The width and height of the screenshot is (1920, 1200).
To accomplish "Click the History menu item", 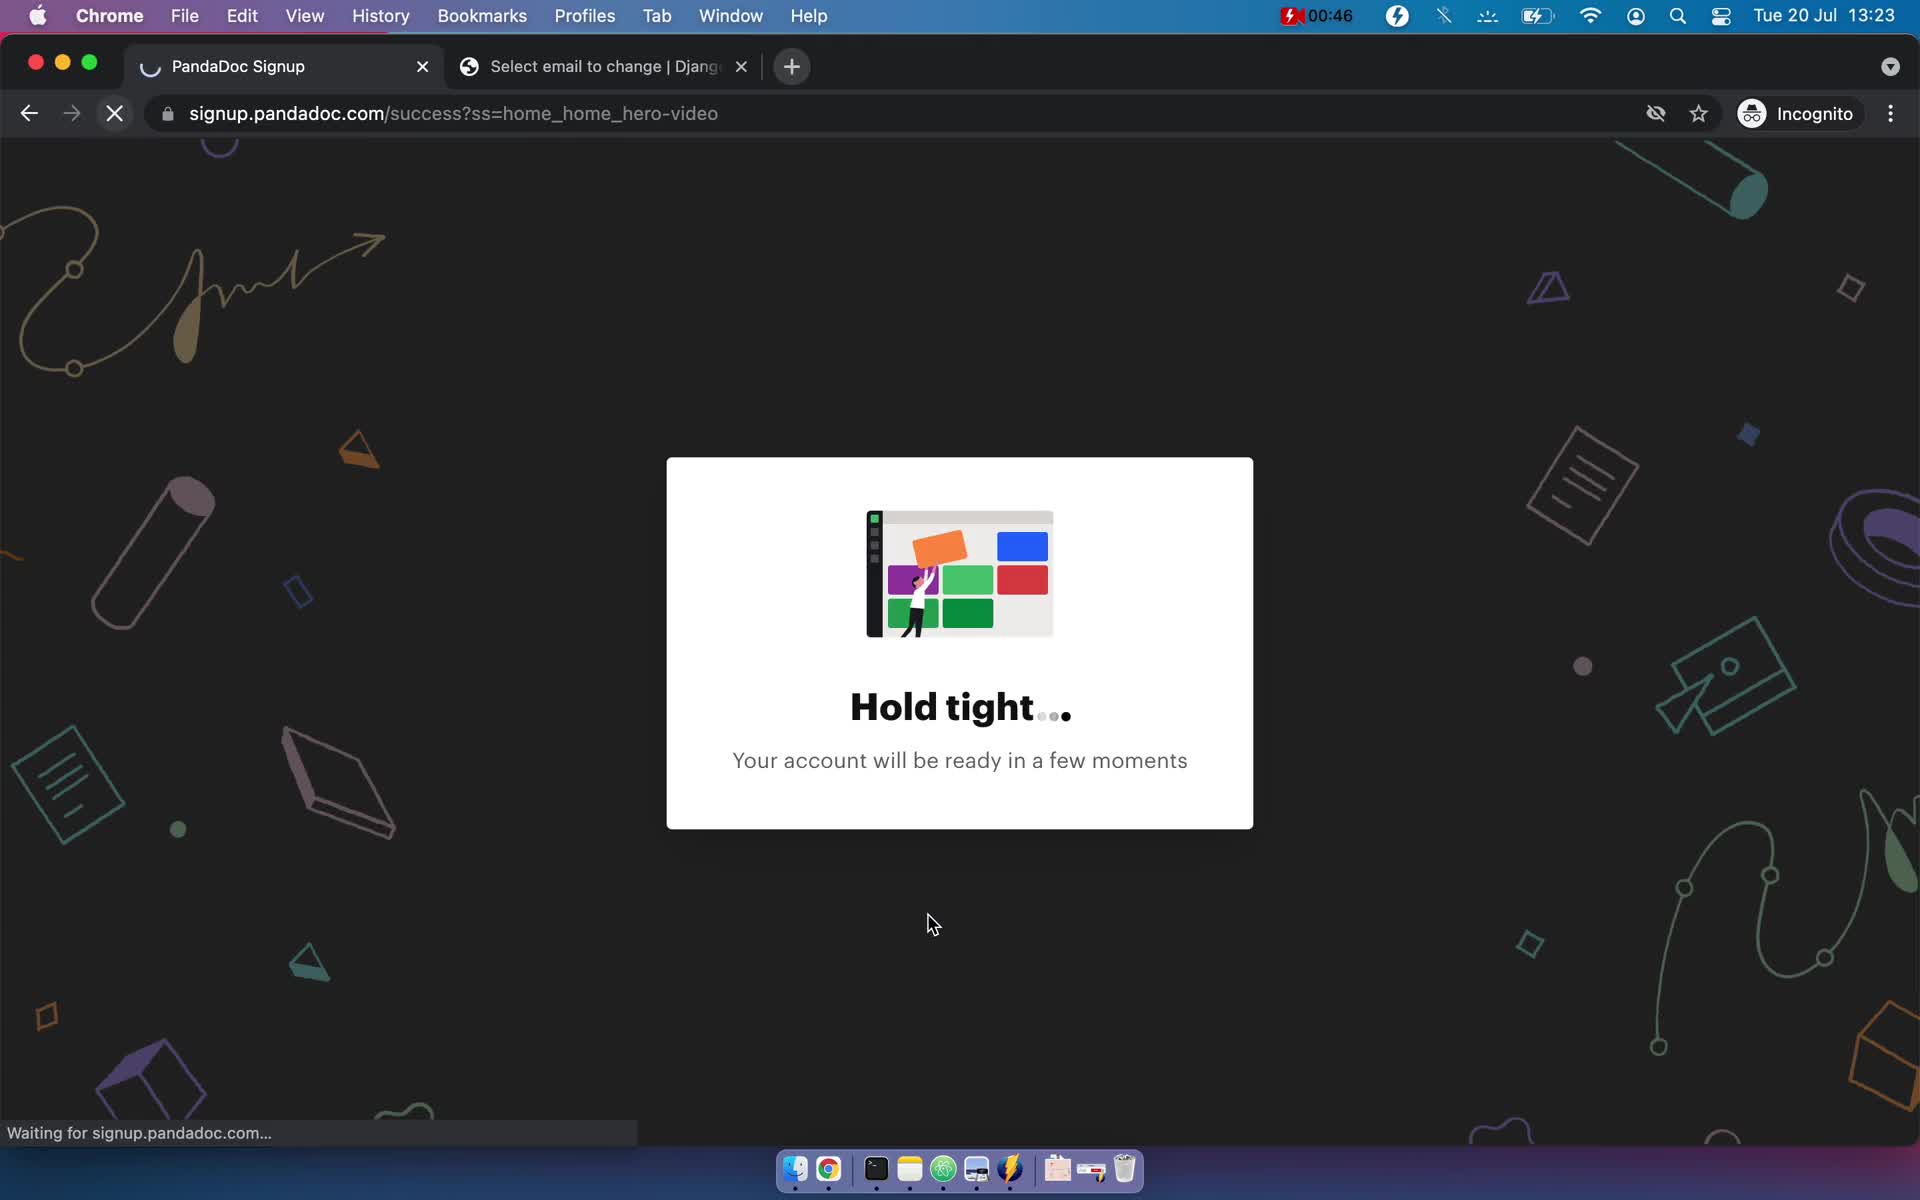I will 380,15.
